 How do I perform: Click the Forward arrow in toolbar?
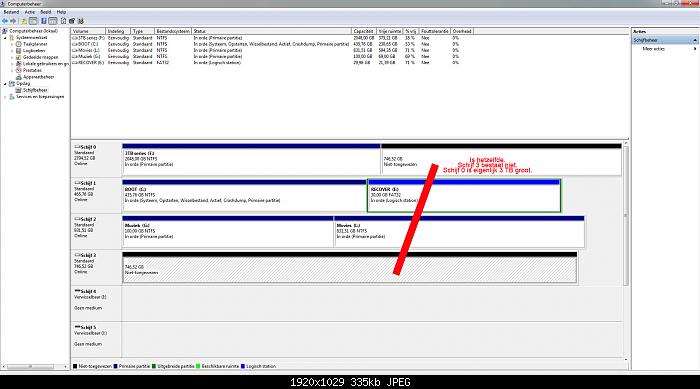coord(13,21)
